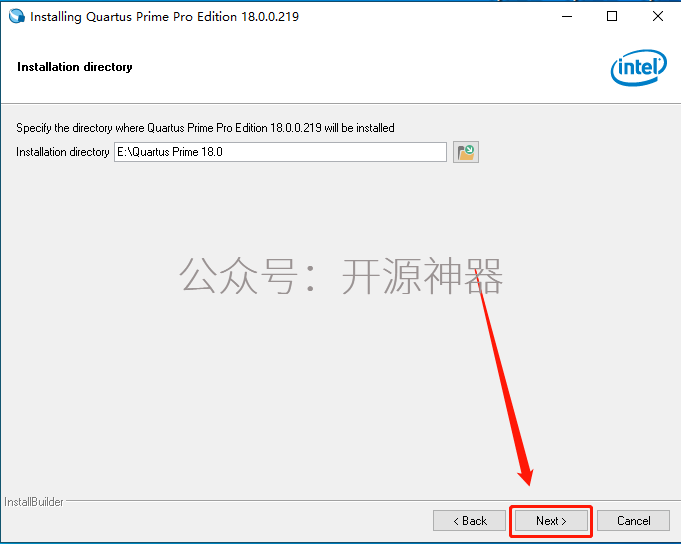The width and height of the screenshot is (681, 544).
Task: Click the Chinese watermark text in the center
Action: click(341, 276)
